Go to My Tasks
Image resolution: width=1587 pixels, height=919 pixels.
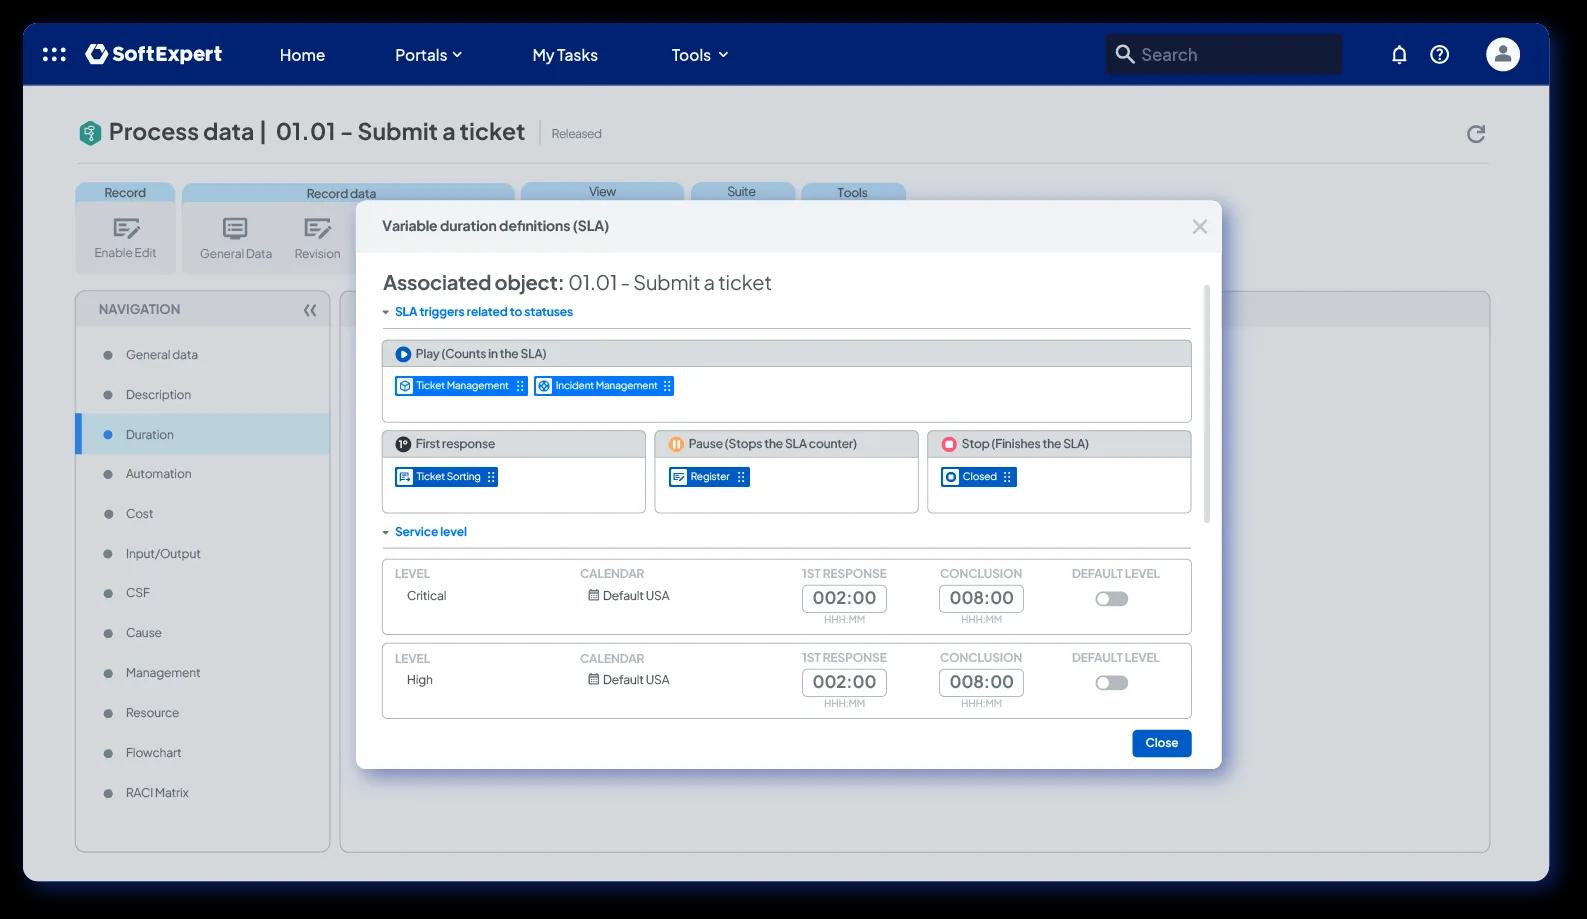(565, 55)
